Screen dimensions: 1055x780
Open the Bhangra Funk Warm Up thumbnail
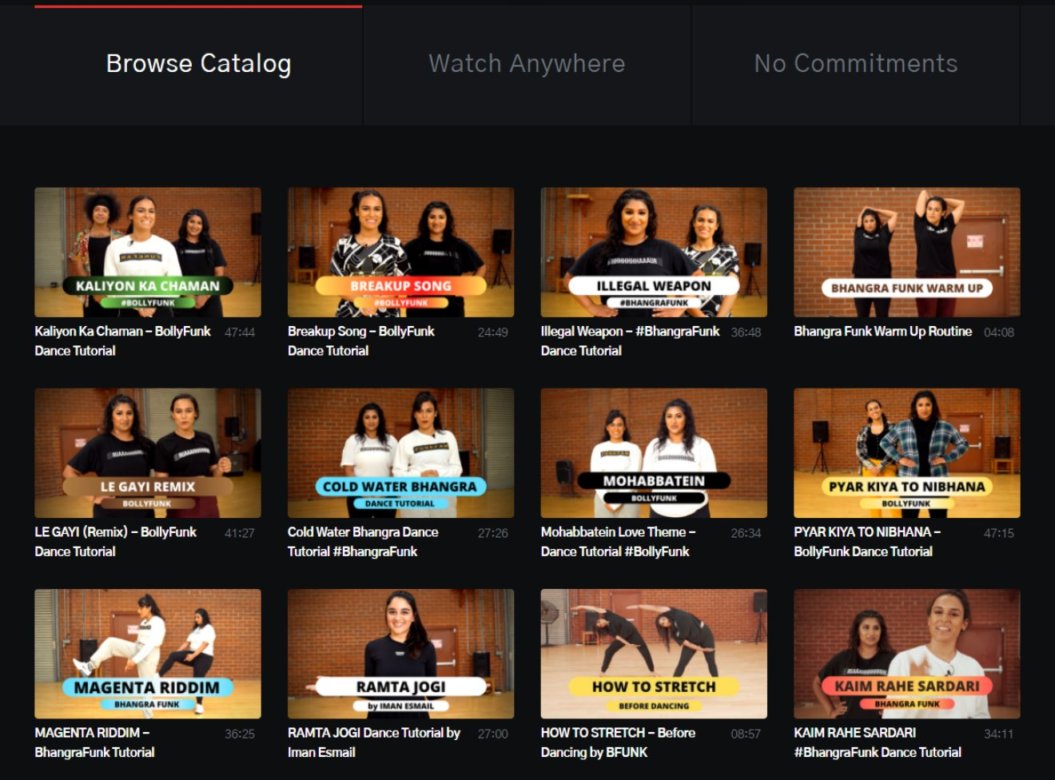pyautogui.click(x=907, y=252)
